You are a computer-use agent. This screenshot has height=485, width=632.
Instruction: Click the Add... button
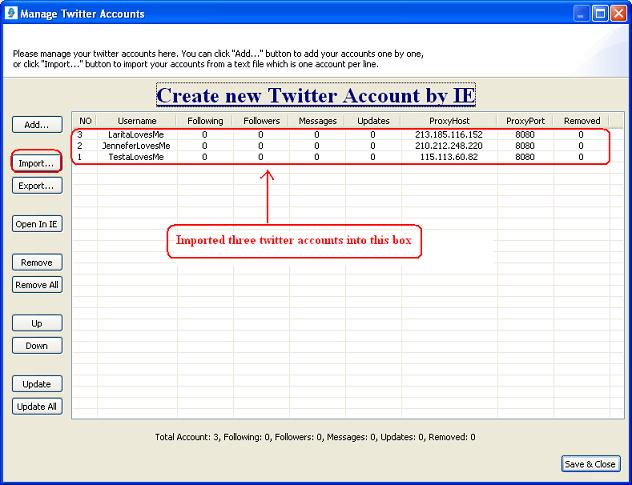click(37, 125)
